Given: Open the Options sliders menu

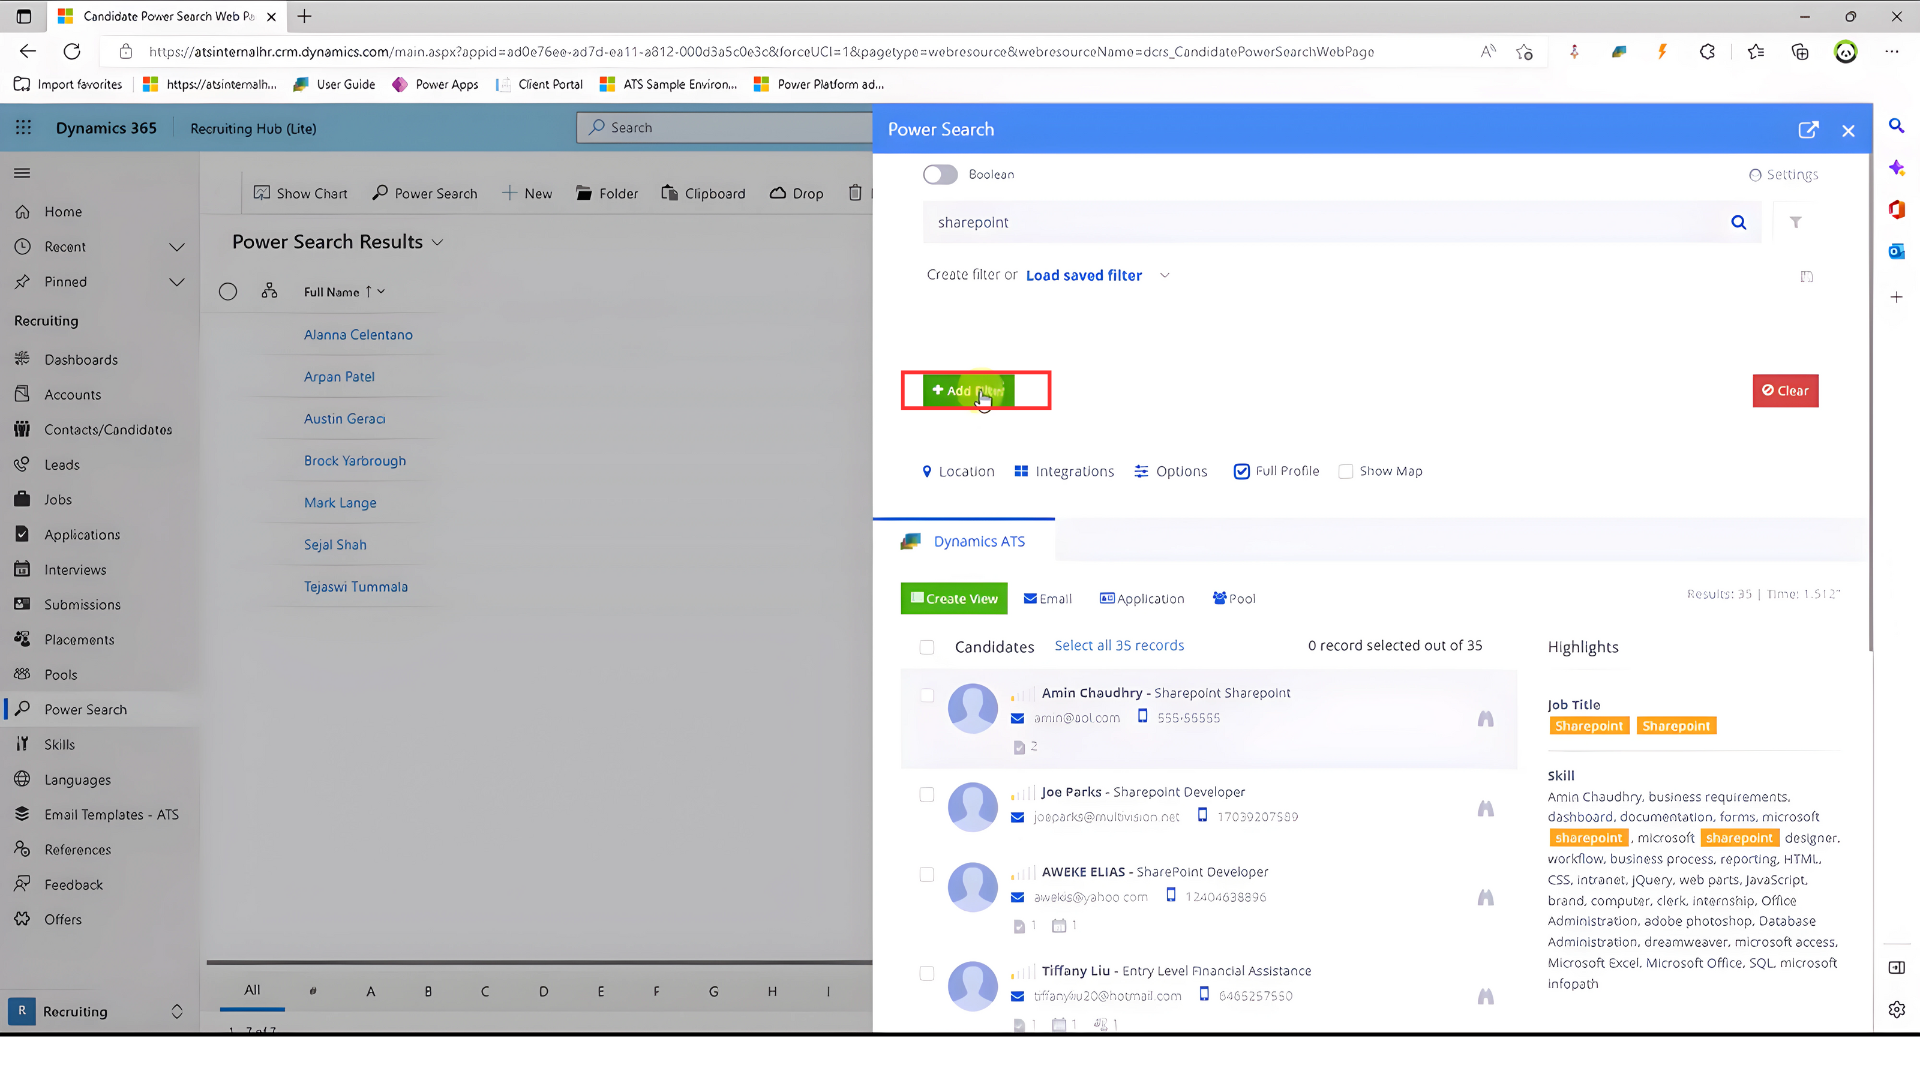Looking at the screenshot, I should point(1171,471).
